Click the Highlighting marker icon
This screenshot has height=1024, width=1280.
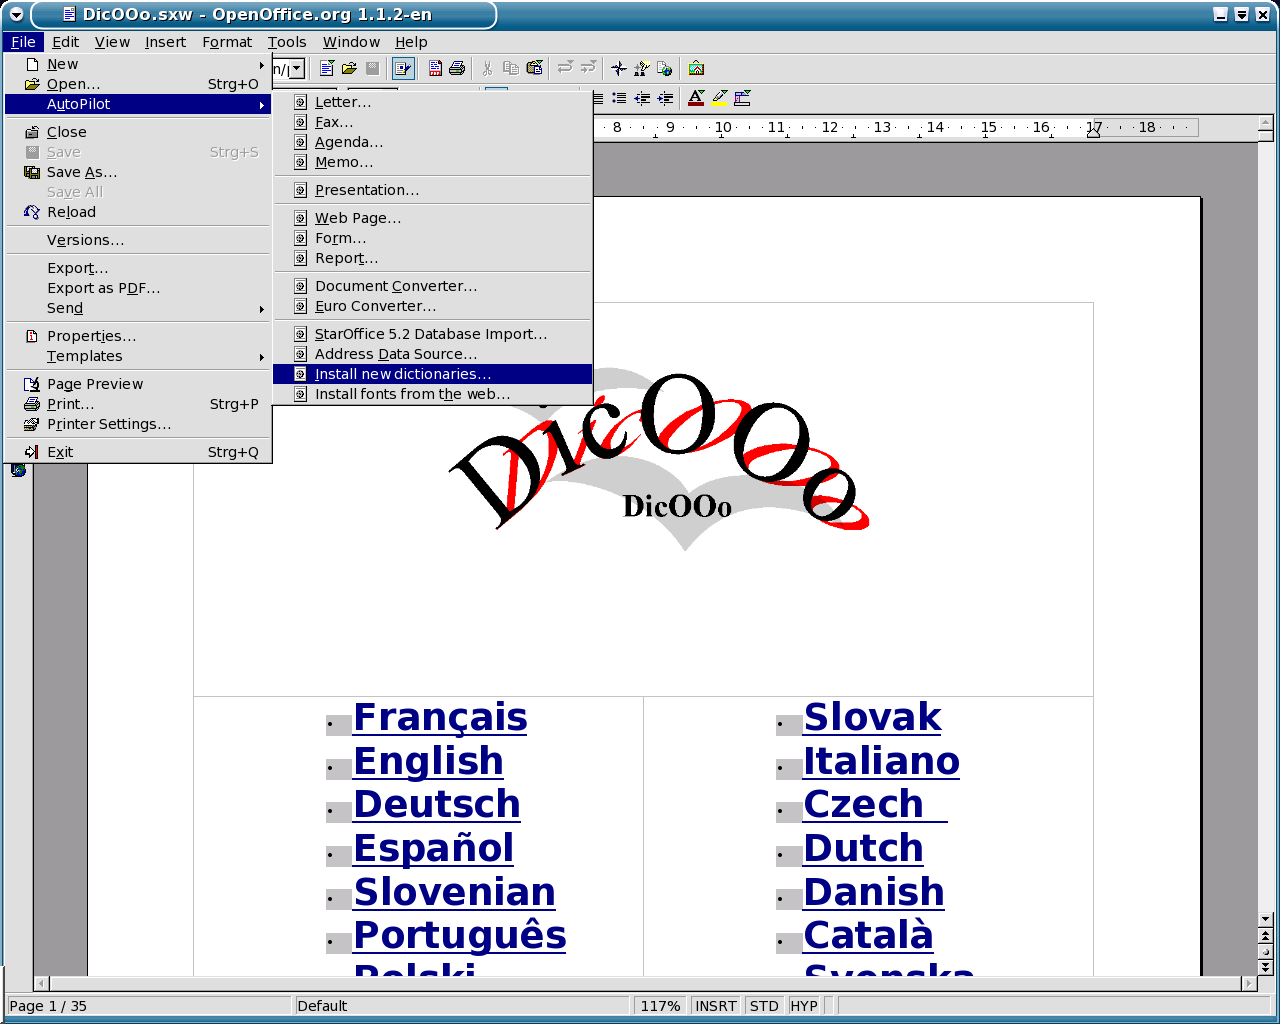point(719,98)
